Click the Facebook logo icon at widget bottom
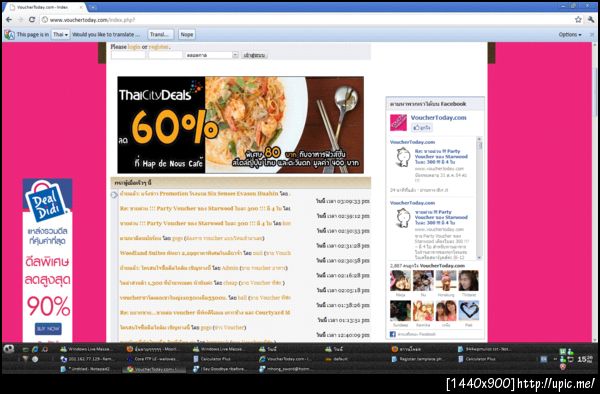This screenshot has height=394, width=600. click(392, 334)
